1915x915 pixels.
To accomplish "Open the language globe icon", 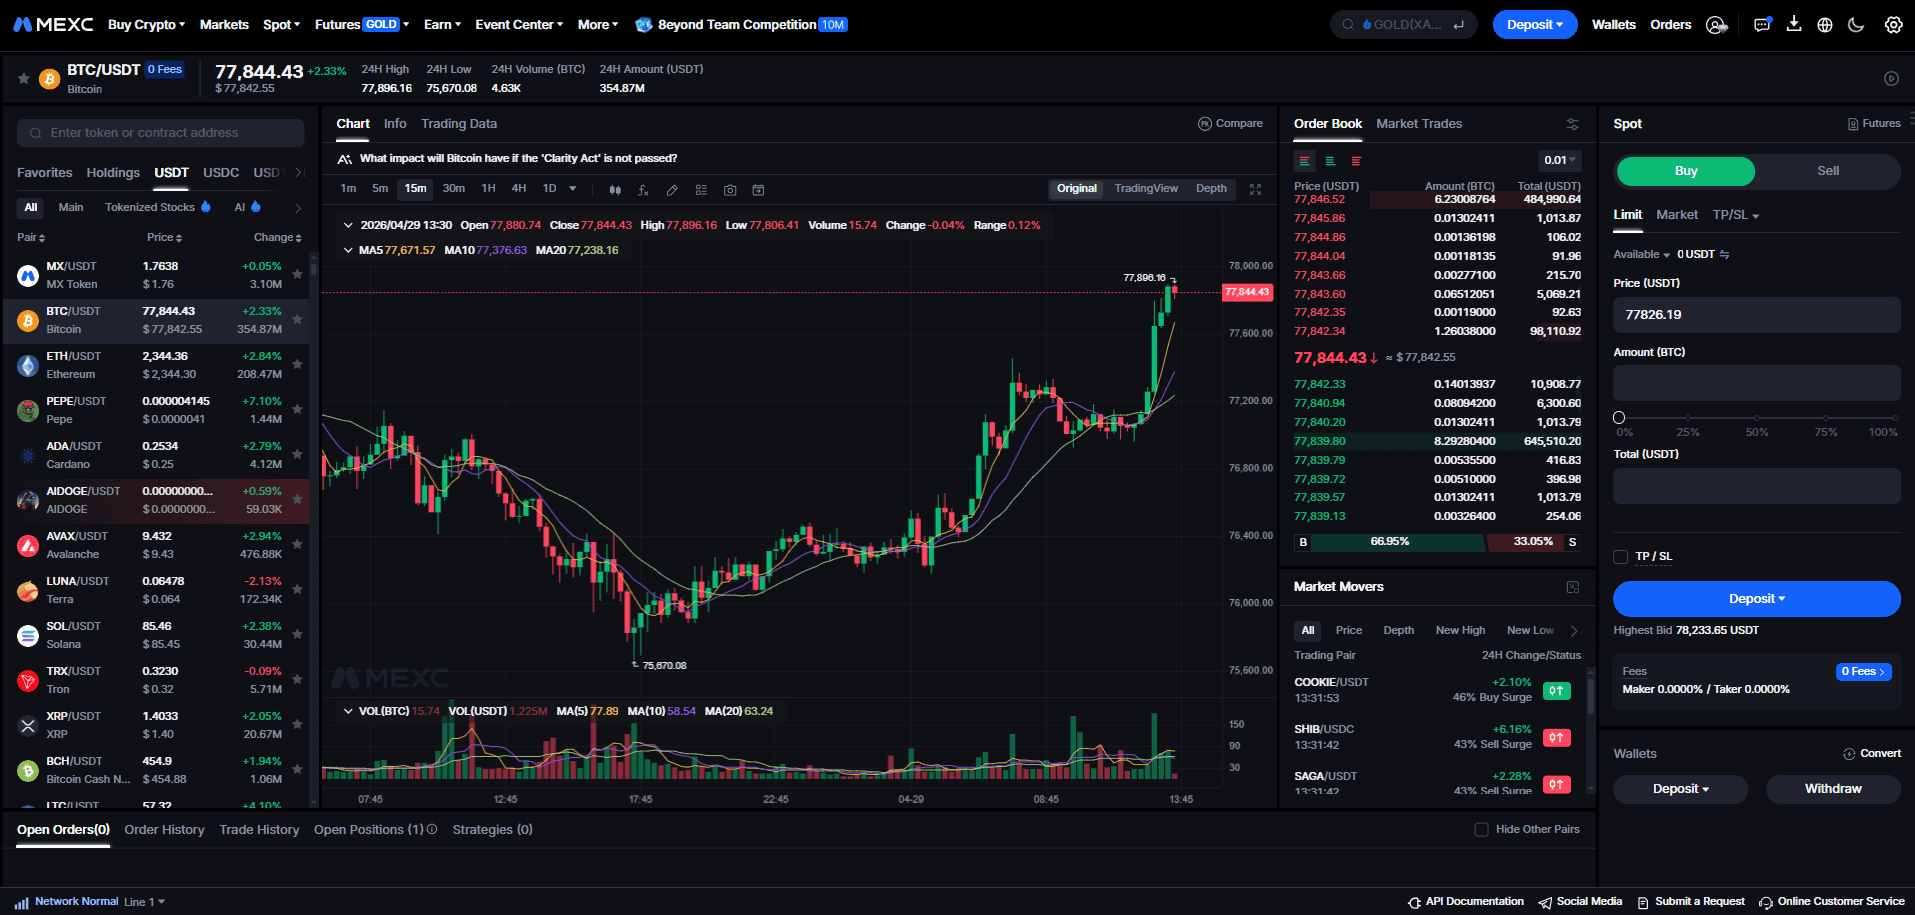I will click(1825, 25).
